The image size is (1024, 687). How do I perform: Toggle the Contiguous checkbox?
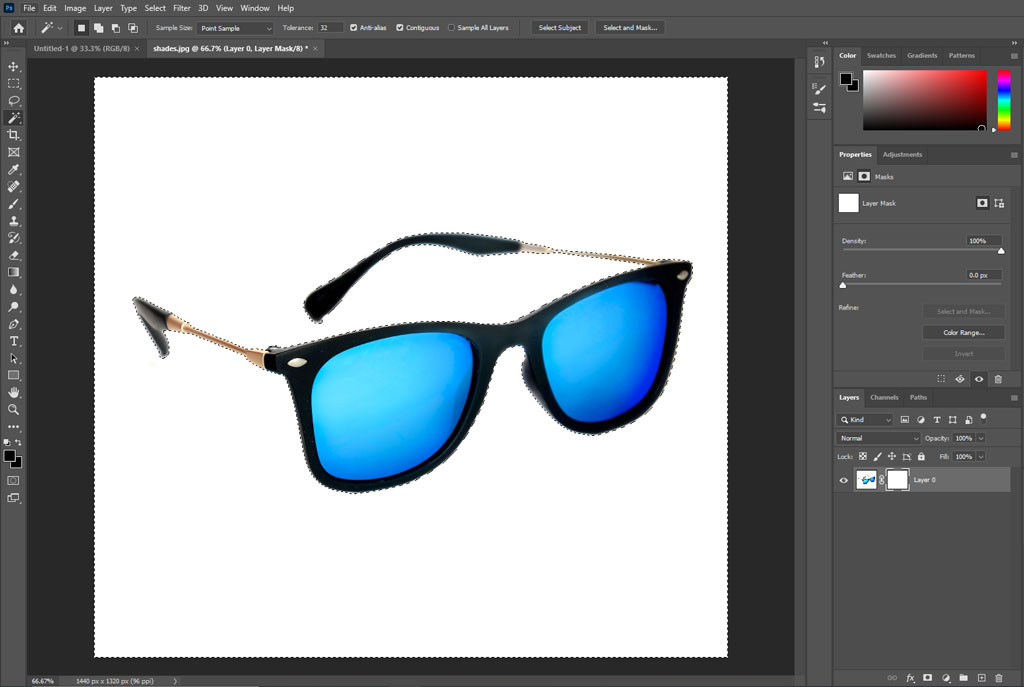tap(400, 27)
